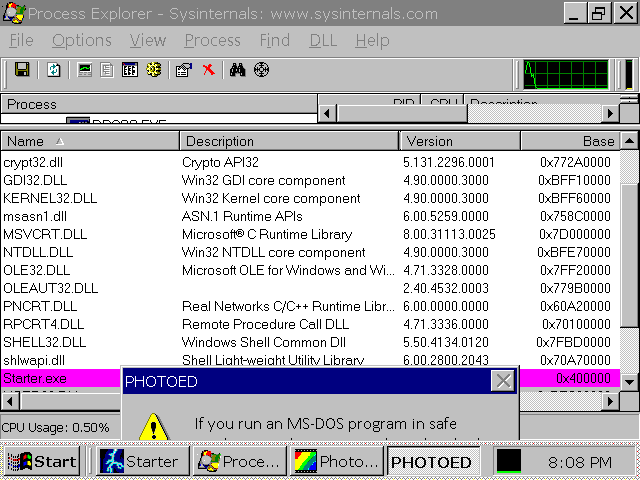
Task: Sort by the Name column header
Action: [90, 141]
